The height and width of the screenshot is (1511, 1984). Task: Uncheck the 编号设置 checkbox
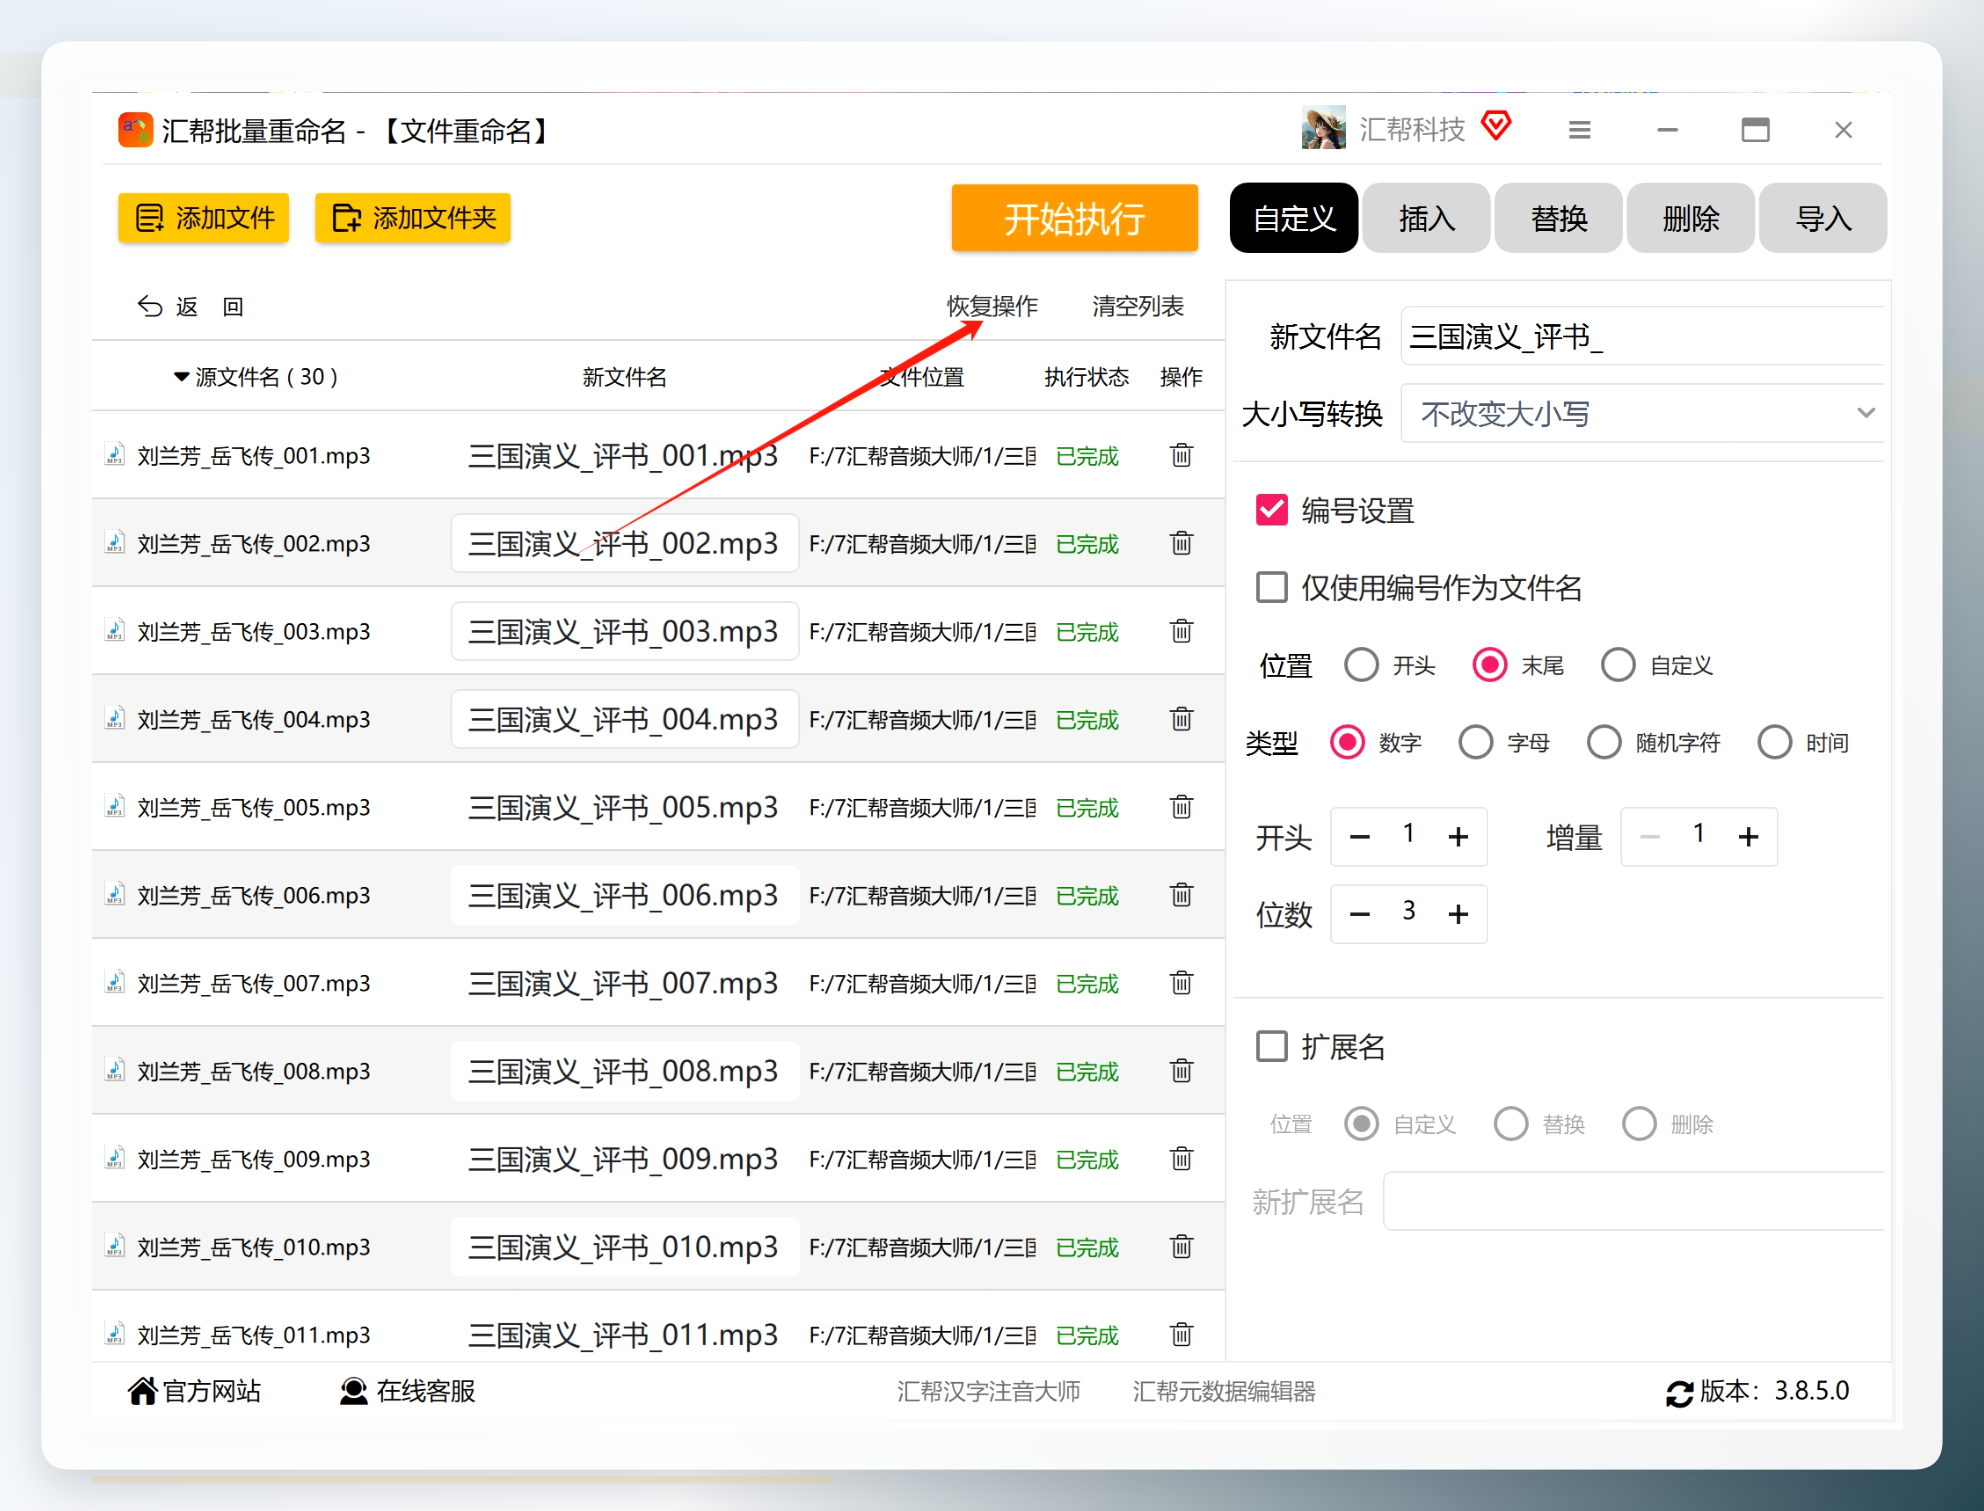click(1271, 510)
